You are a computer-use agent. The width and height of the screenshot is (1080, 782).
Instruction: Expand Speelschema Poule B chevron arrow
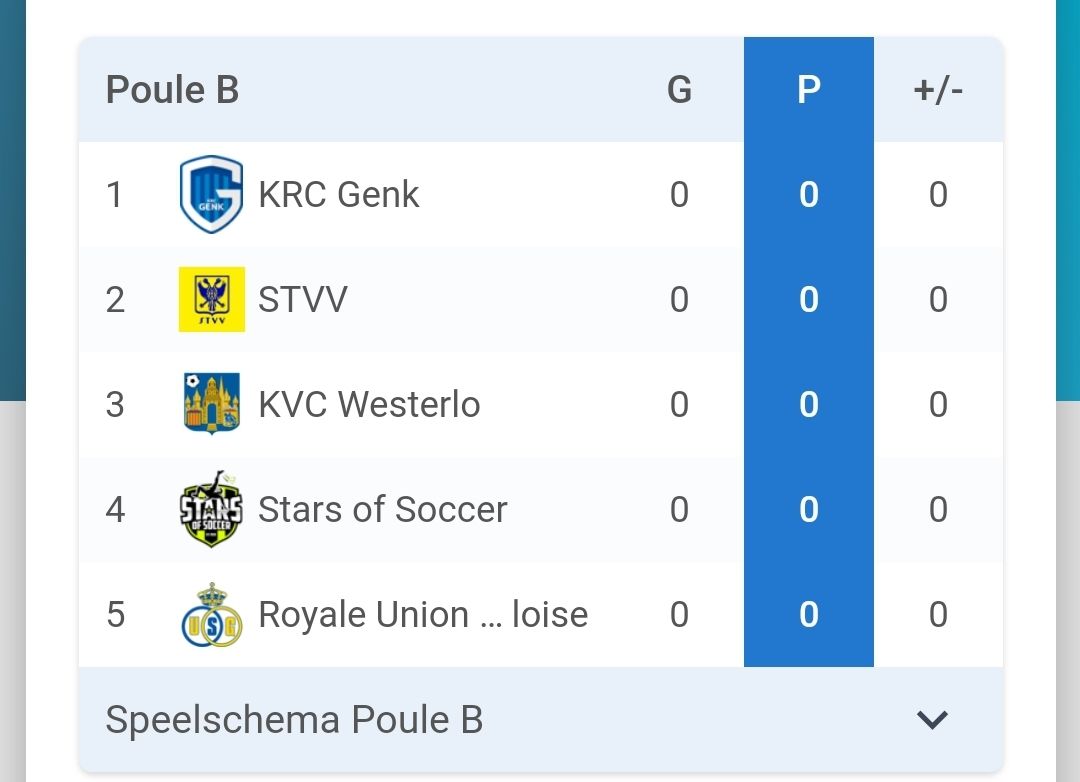(932, 720)
